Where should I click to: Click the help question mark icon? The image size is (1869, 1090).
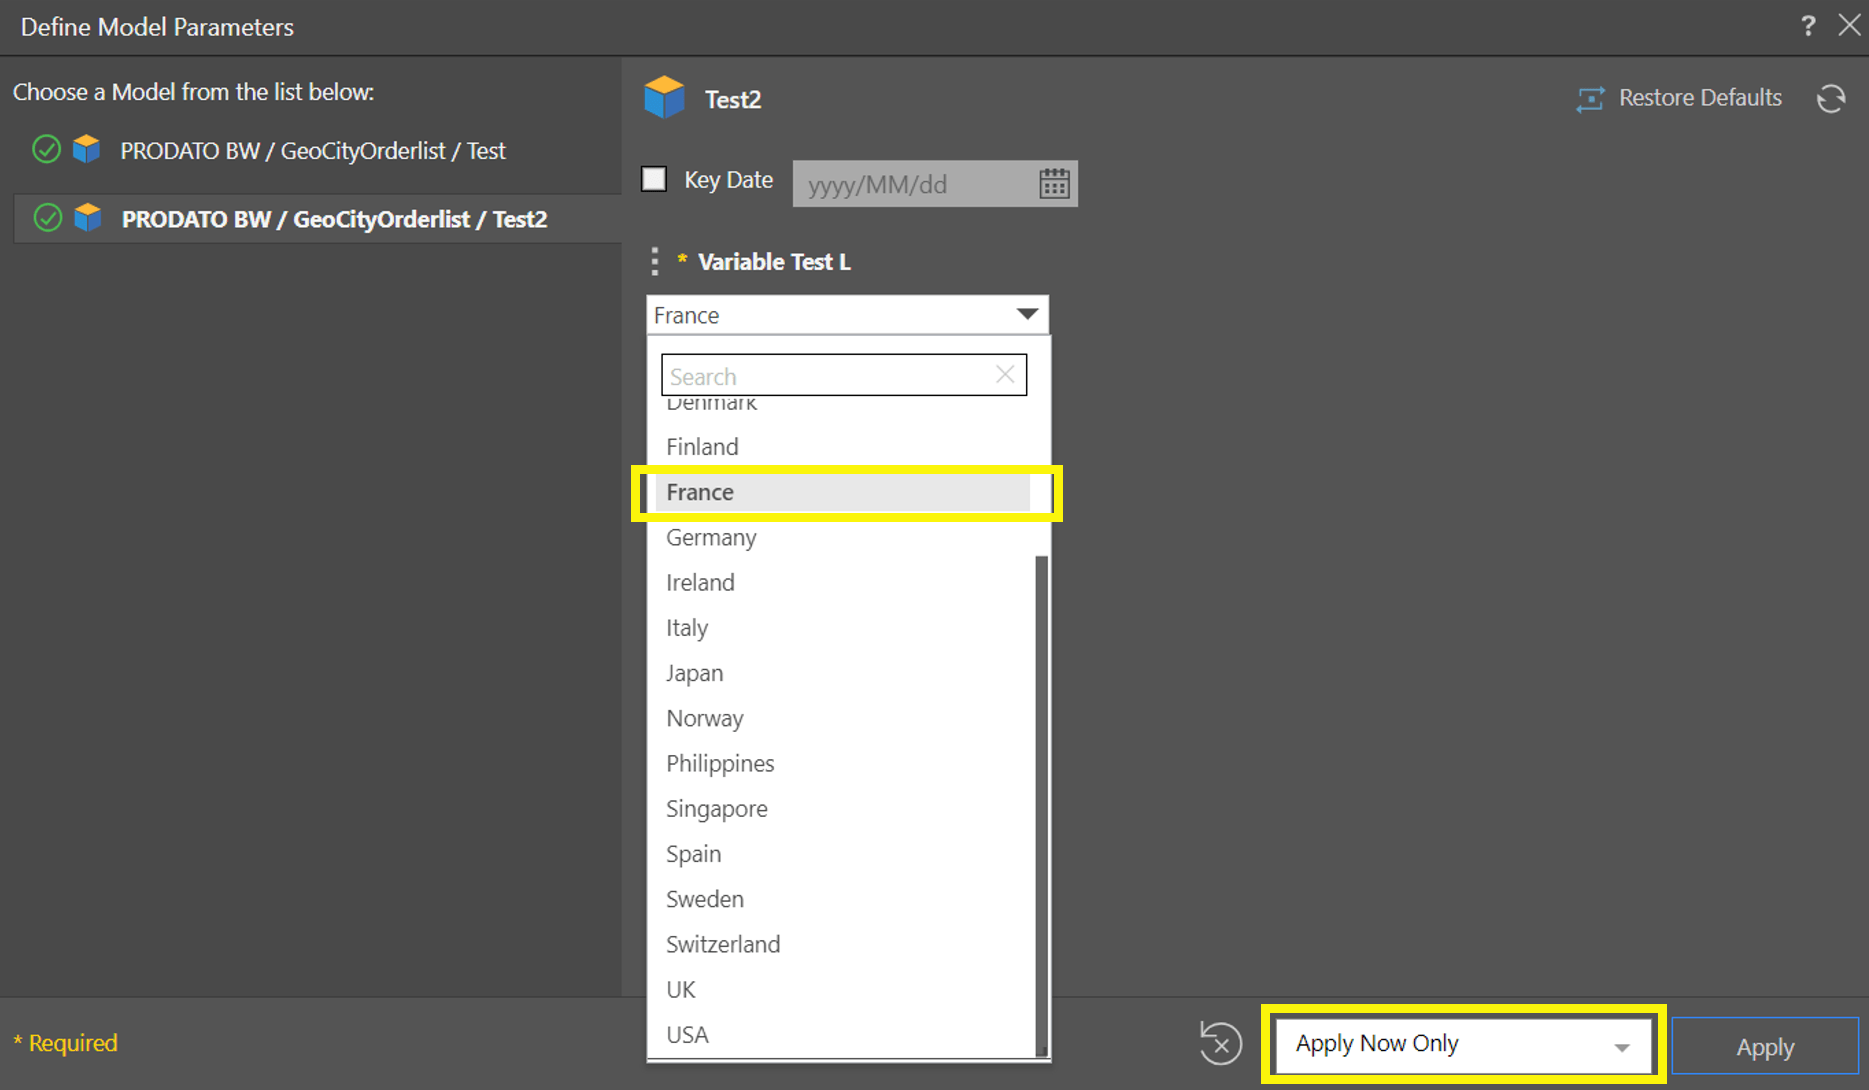pos(1807,26)
